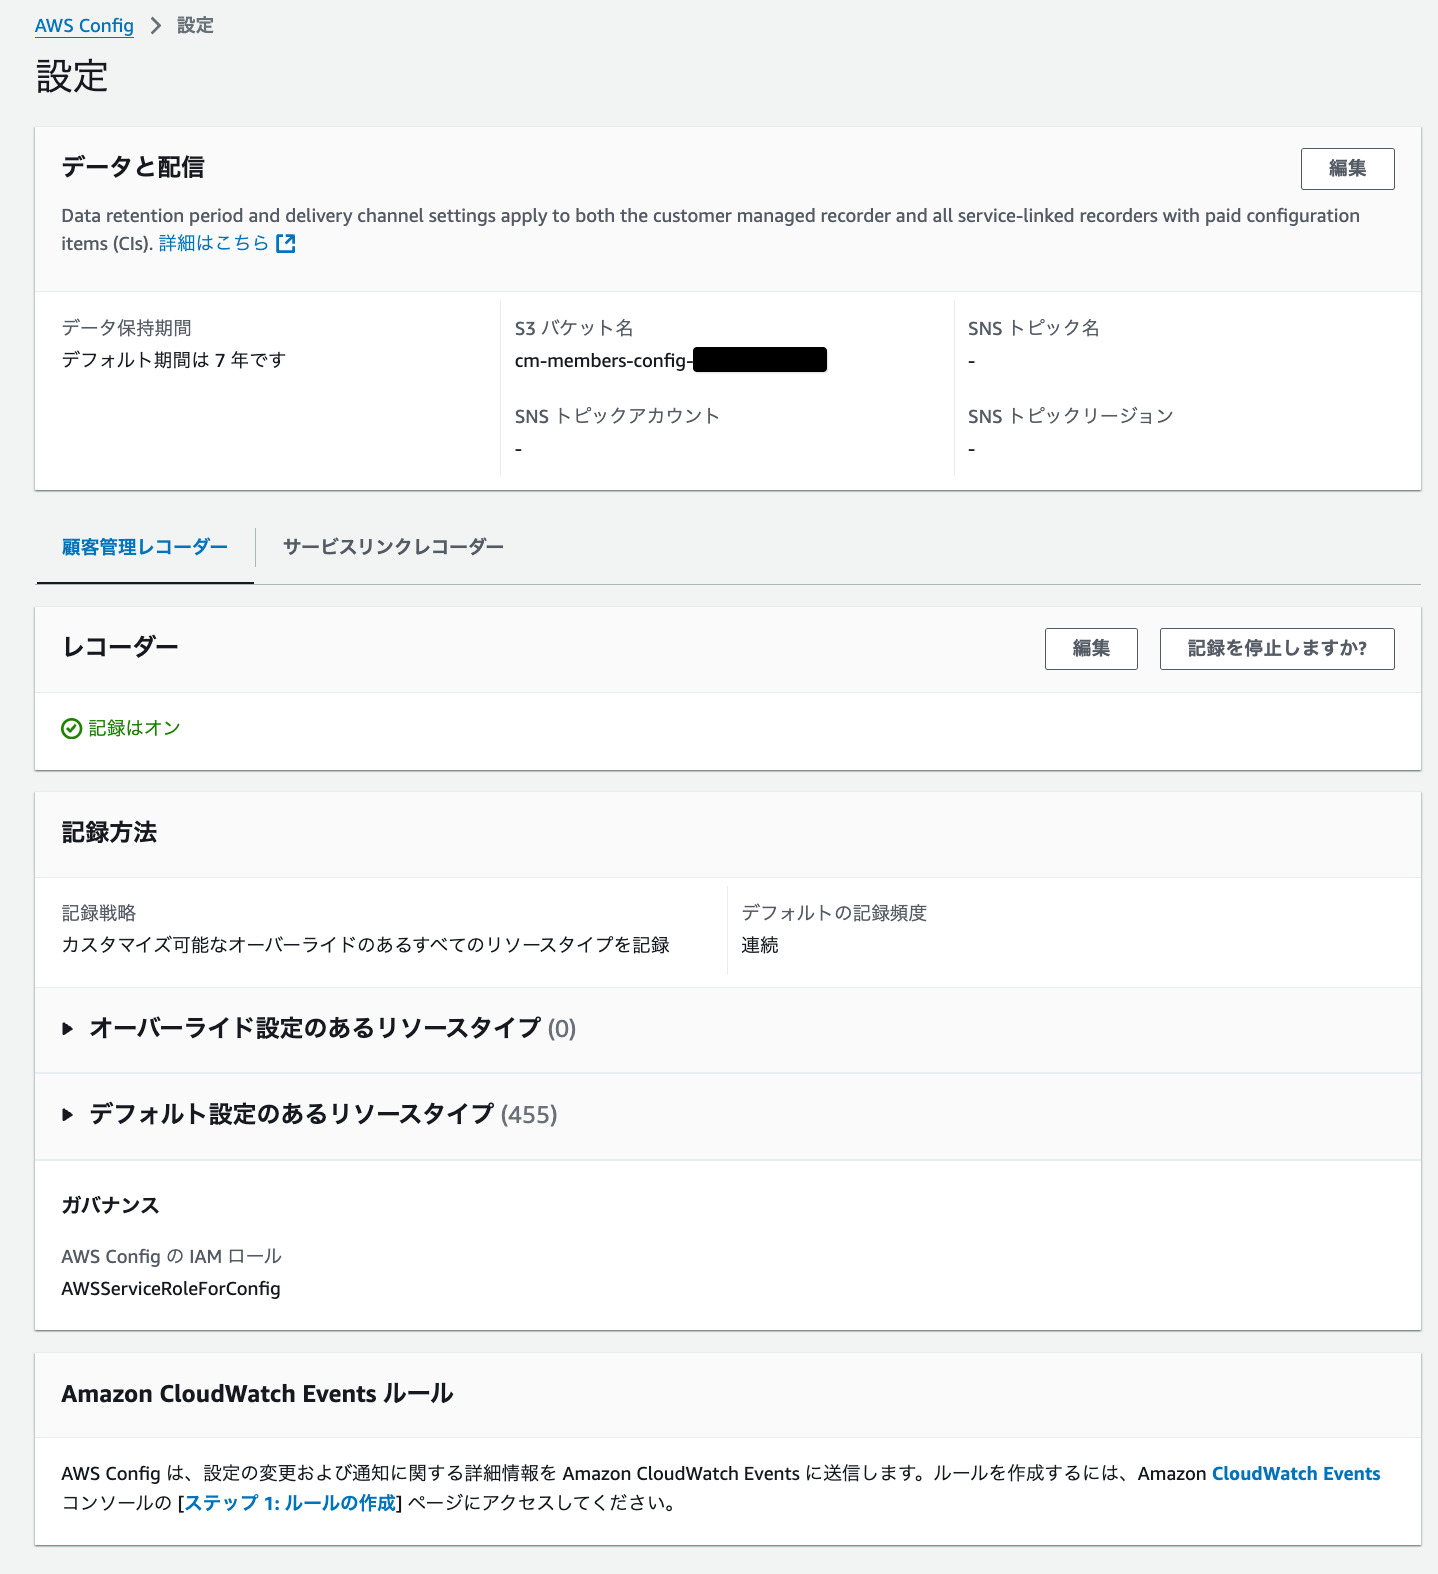This screenshot has width=1438, height=1574.
Task: Click the ガバナンス heading
Action: click(110, 1205)
